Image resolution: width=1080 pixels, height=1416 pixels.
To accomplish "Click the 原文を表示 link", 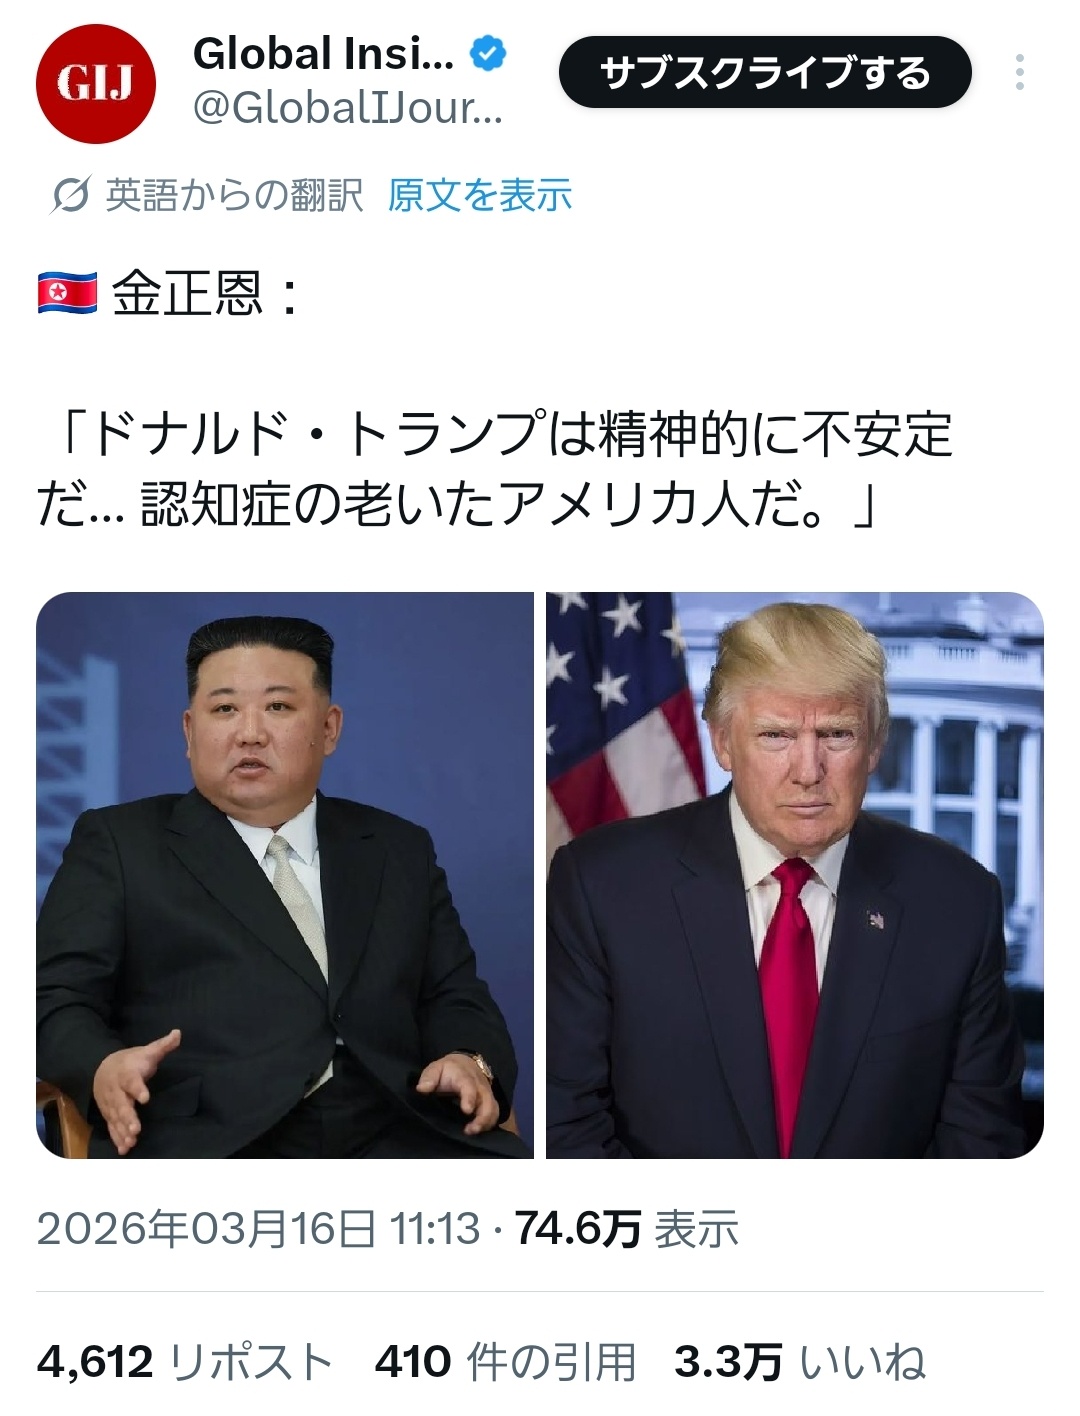I will pos(480,195).
